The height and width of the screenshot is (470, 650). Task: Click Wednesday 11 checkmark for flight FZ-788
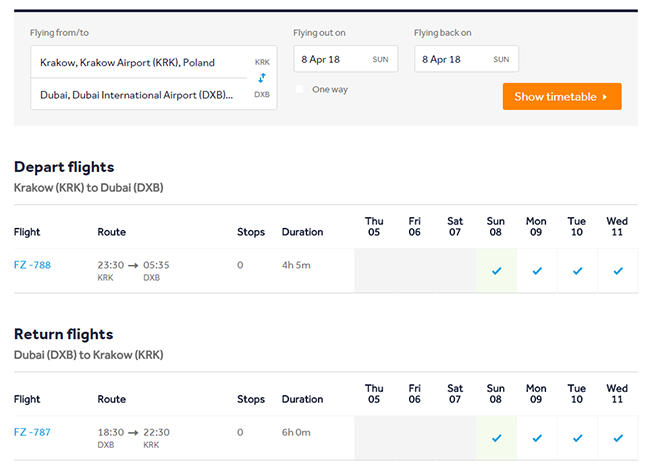(x=617, y=271)
